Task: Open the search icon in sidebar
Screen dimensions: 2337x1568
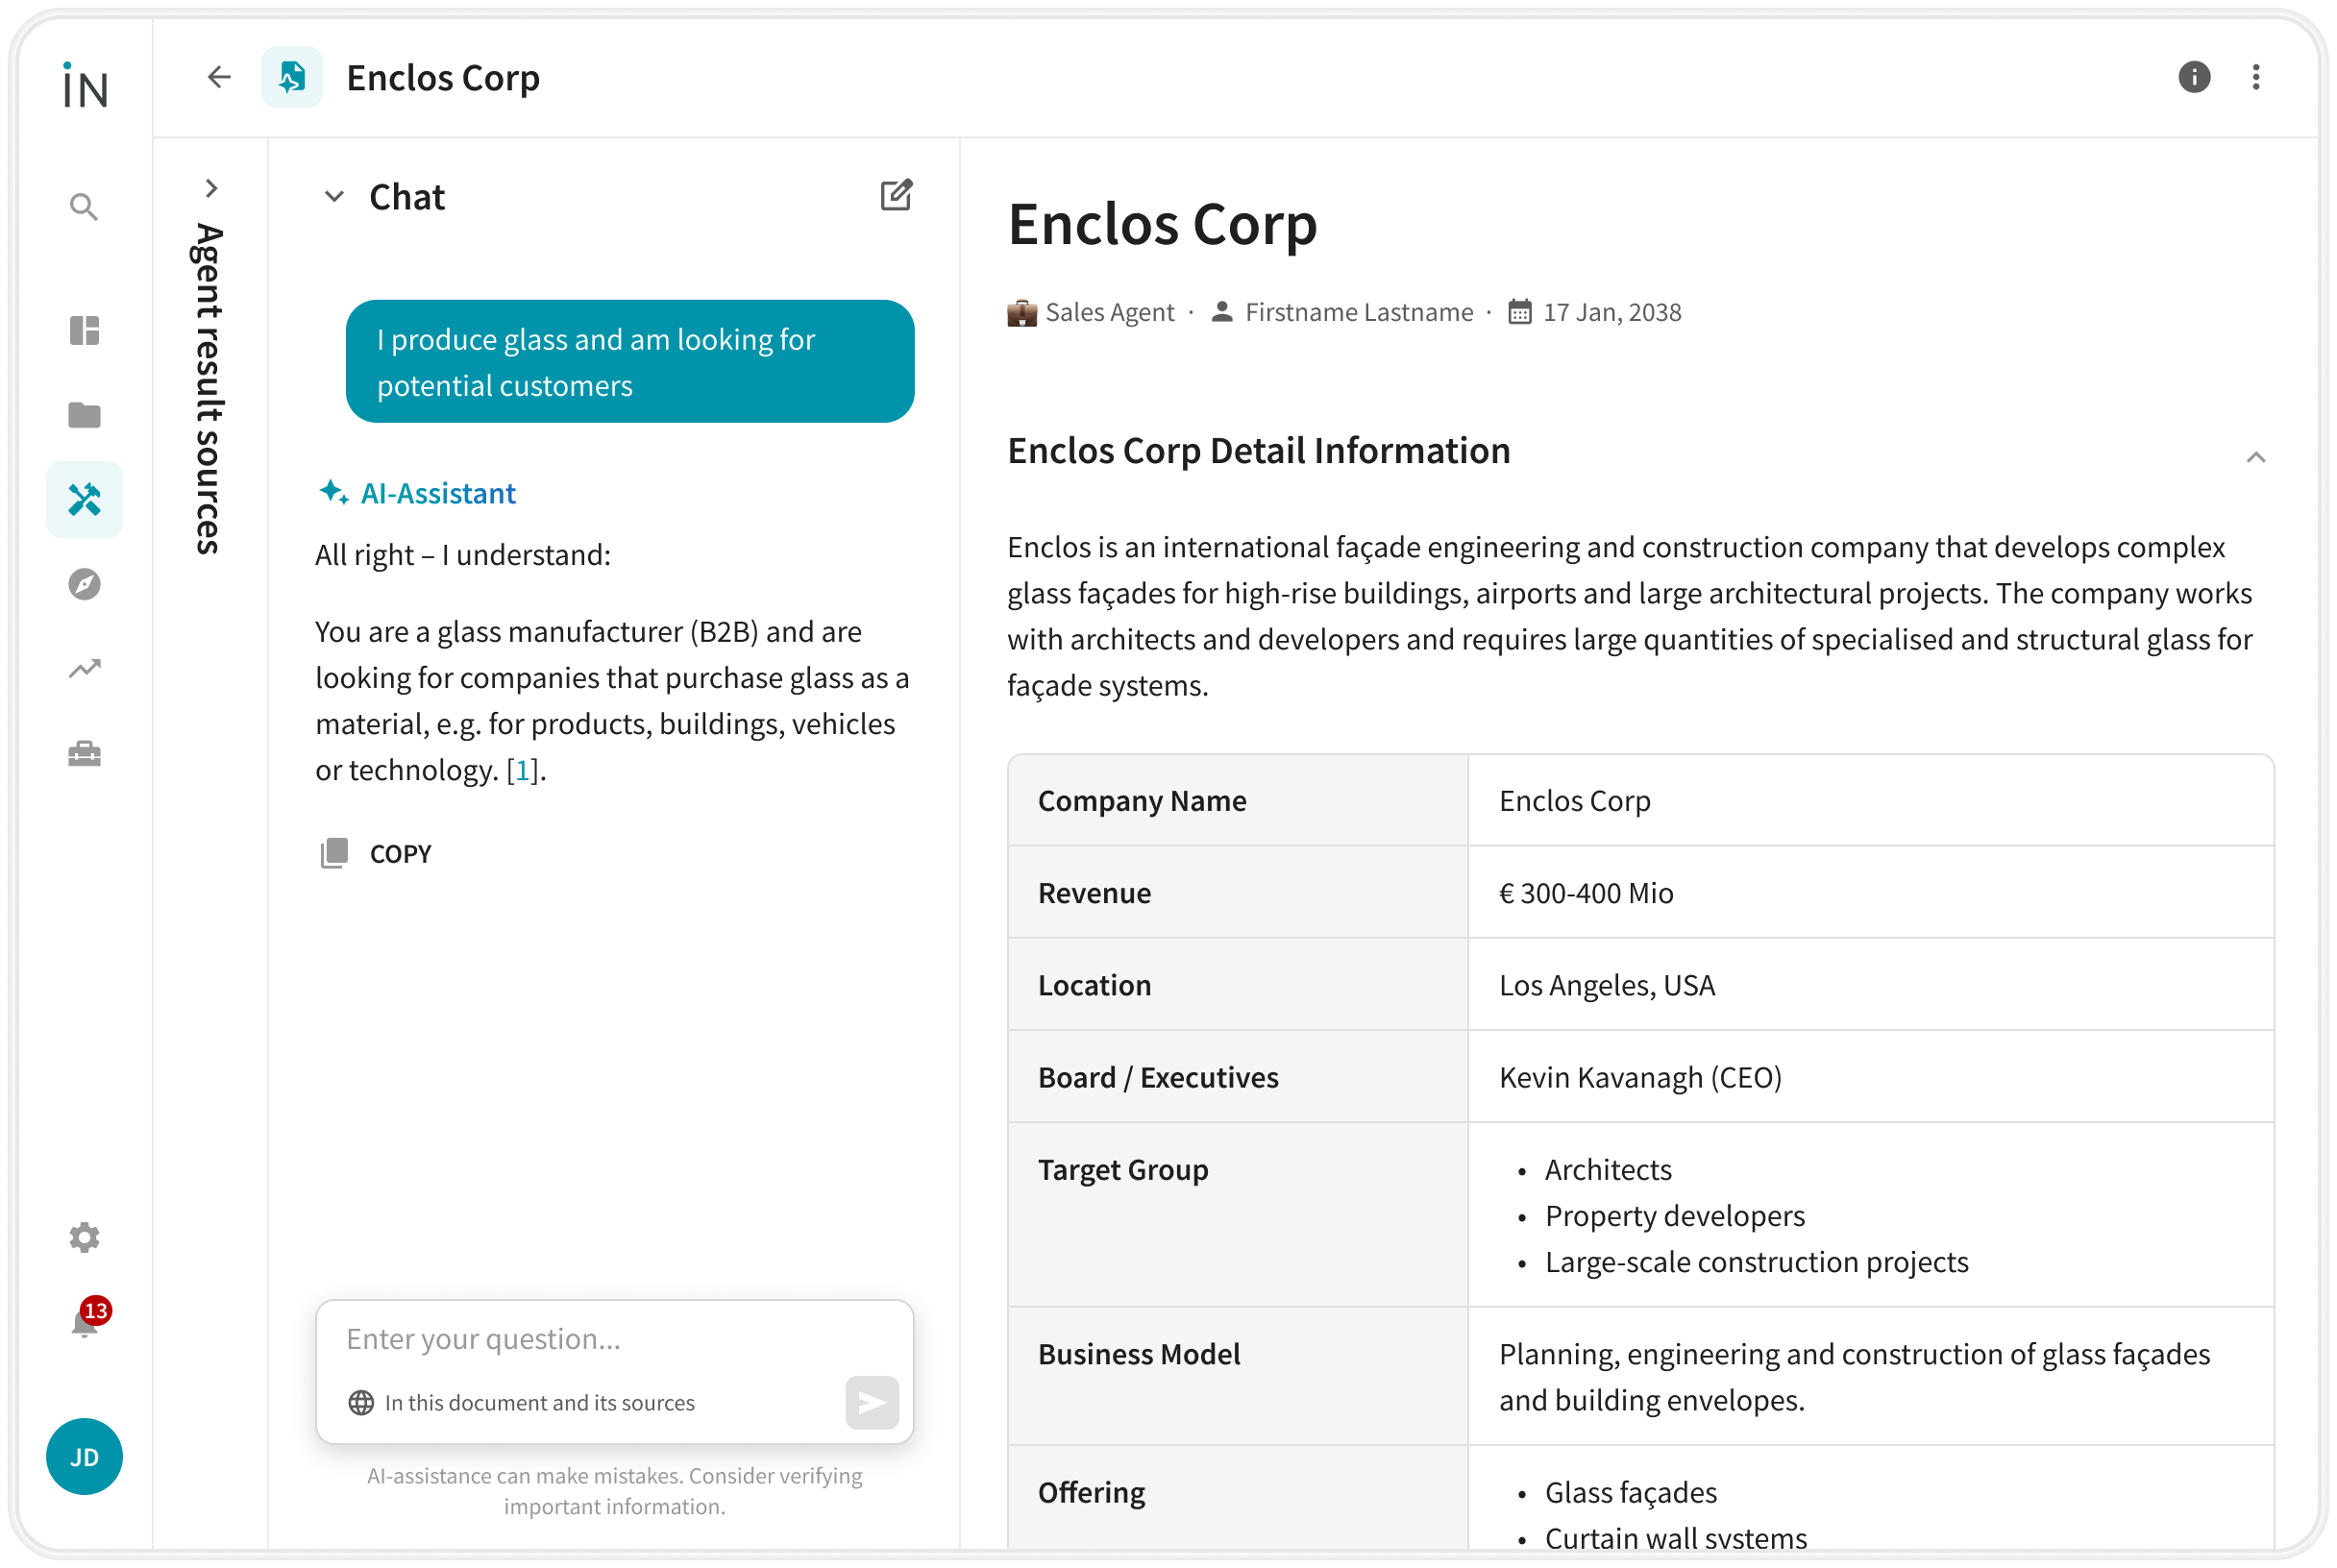Action: pos(84,207)
